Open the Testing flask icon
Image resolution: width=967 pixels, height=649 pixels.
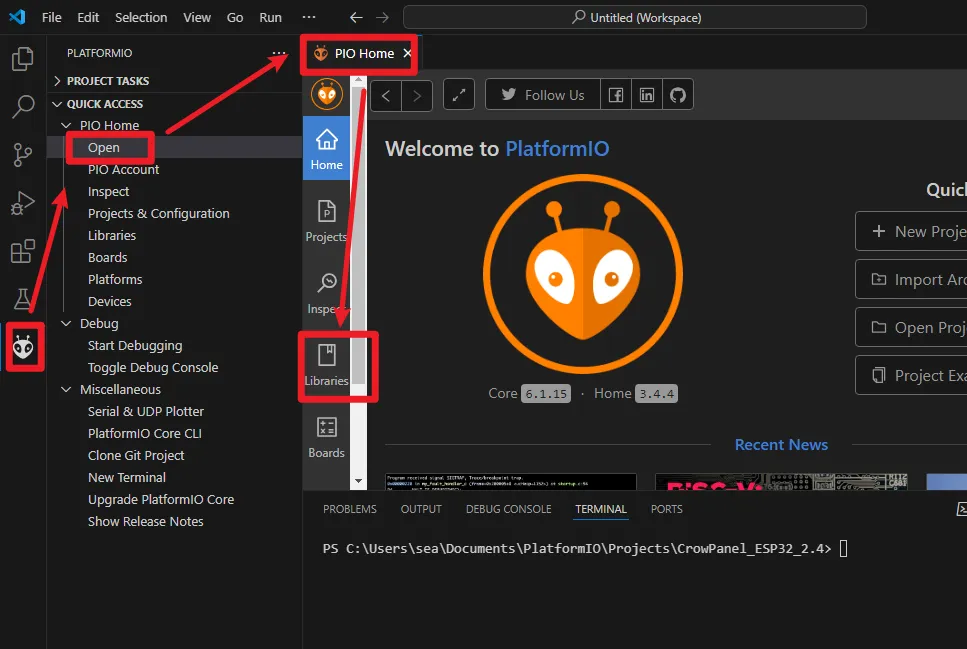22,298
